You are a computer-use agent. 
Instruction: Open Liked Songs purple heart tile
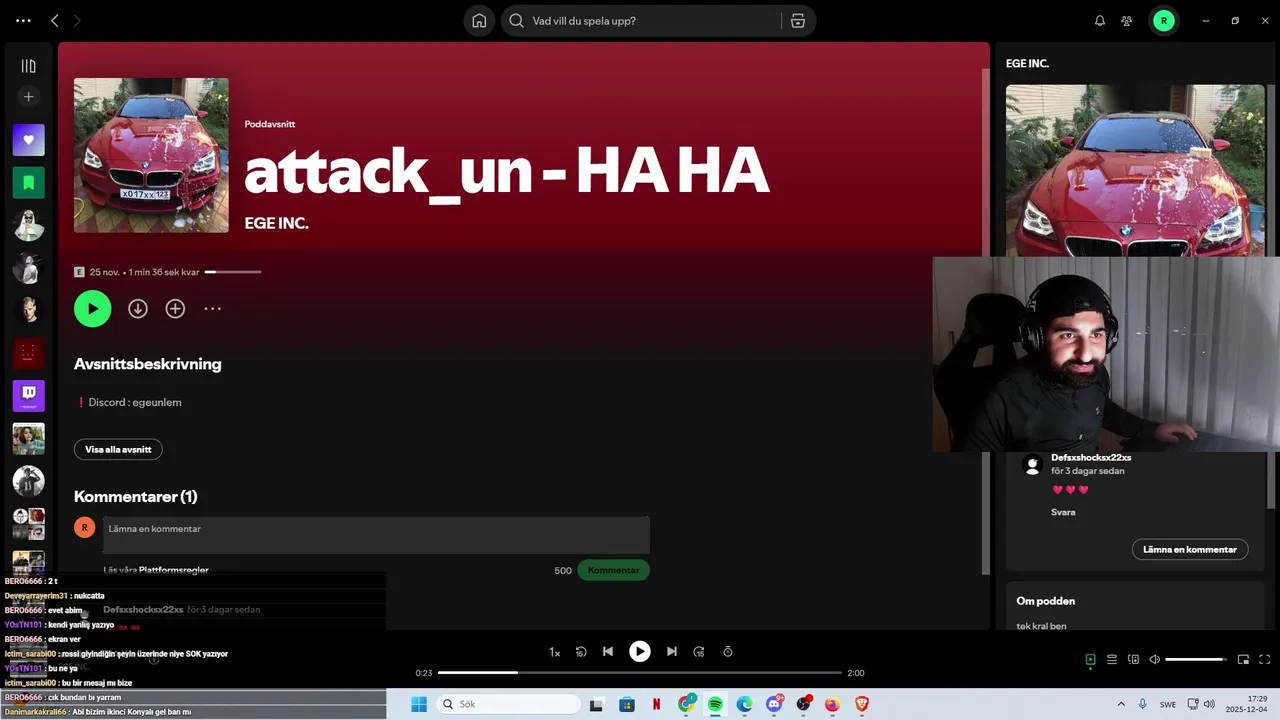tap(28, 140)
